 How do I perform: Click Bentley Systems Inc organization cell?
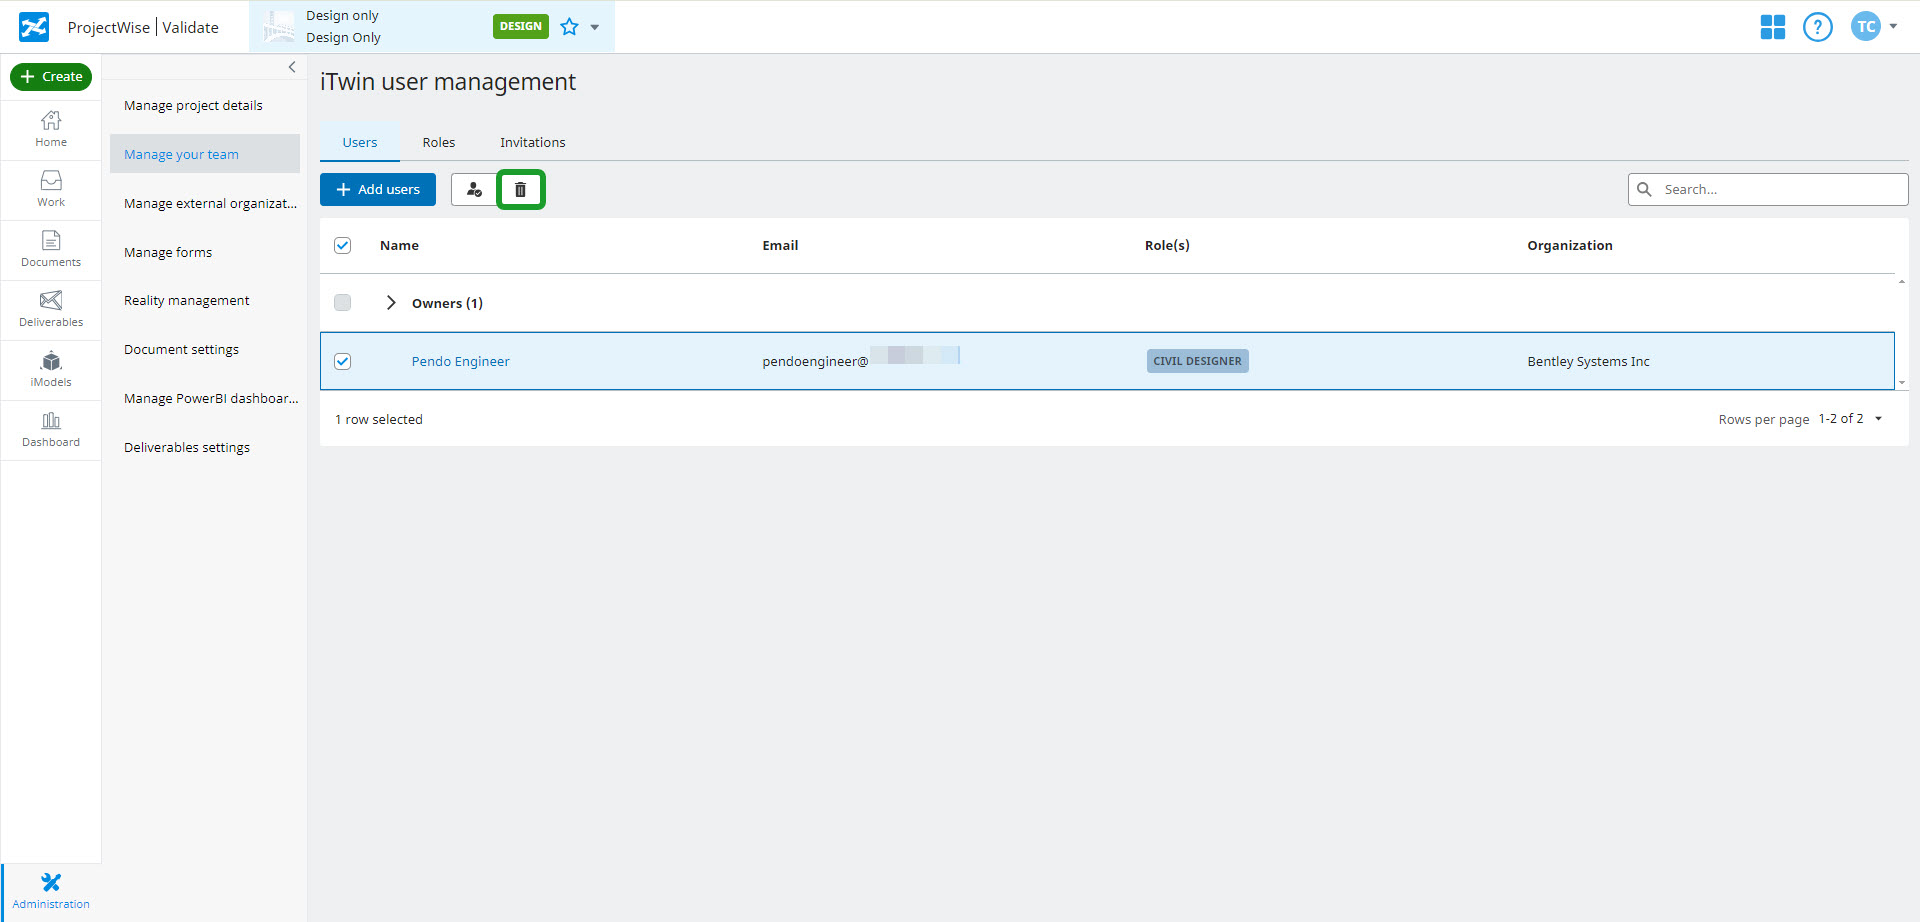click(x=1588, y=361)
